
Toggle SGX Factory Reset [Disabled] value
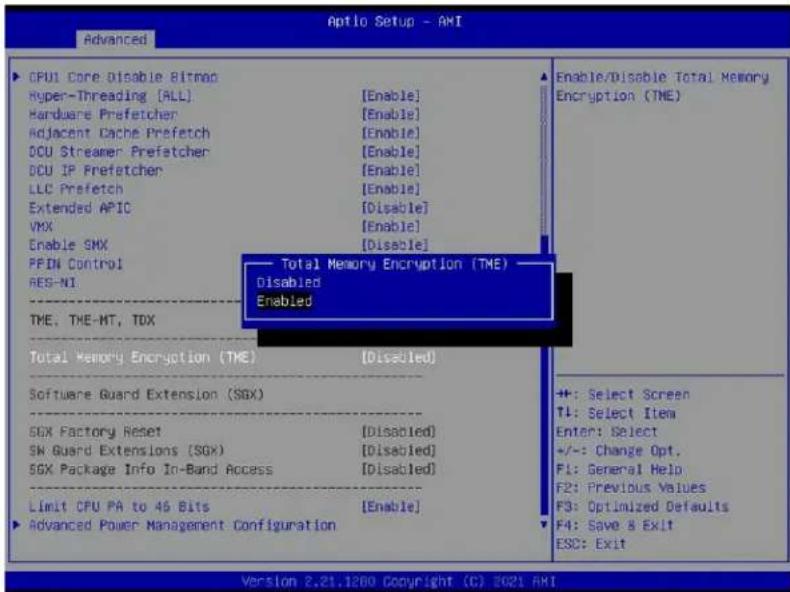click(x=398, y=431)
